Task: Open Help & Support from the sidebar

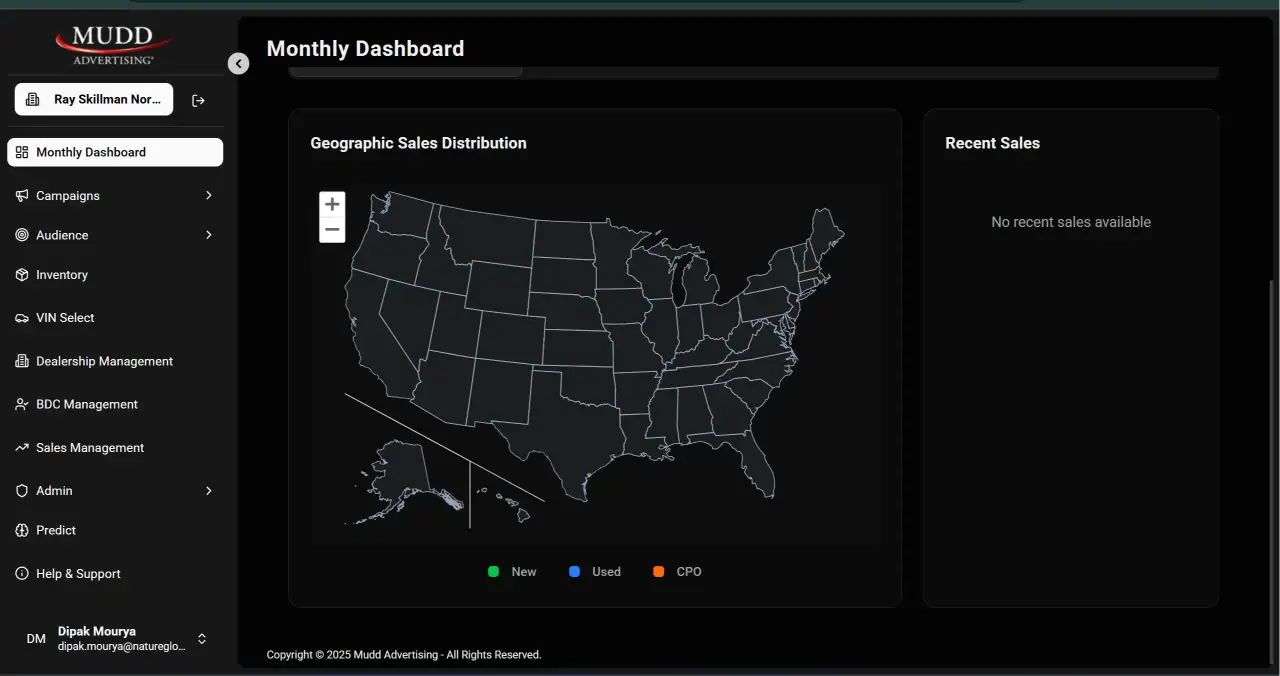Action: pyautogui.click(x=77, y=573)
